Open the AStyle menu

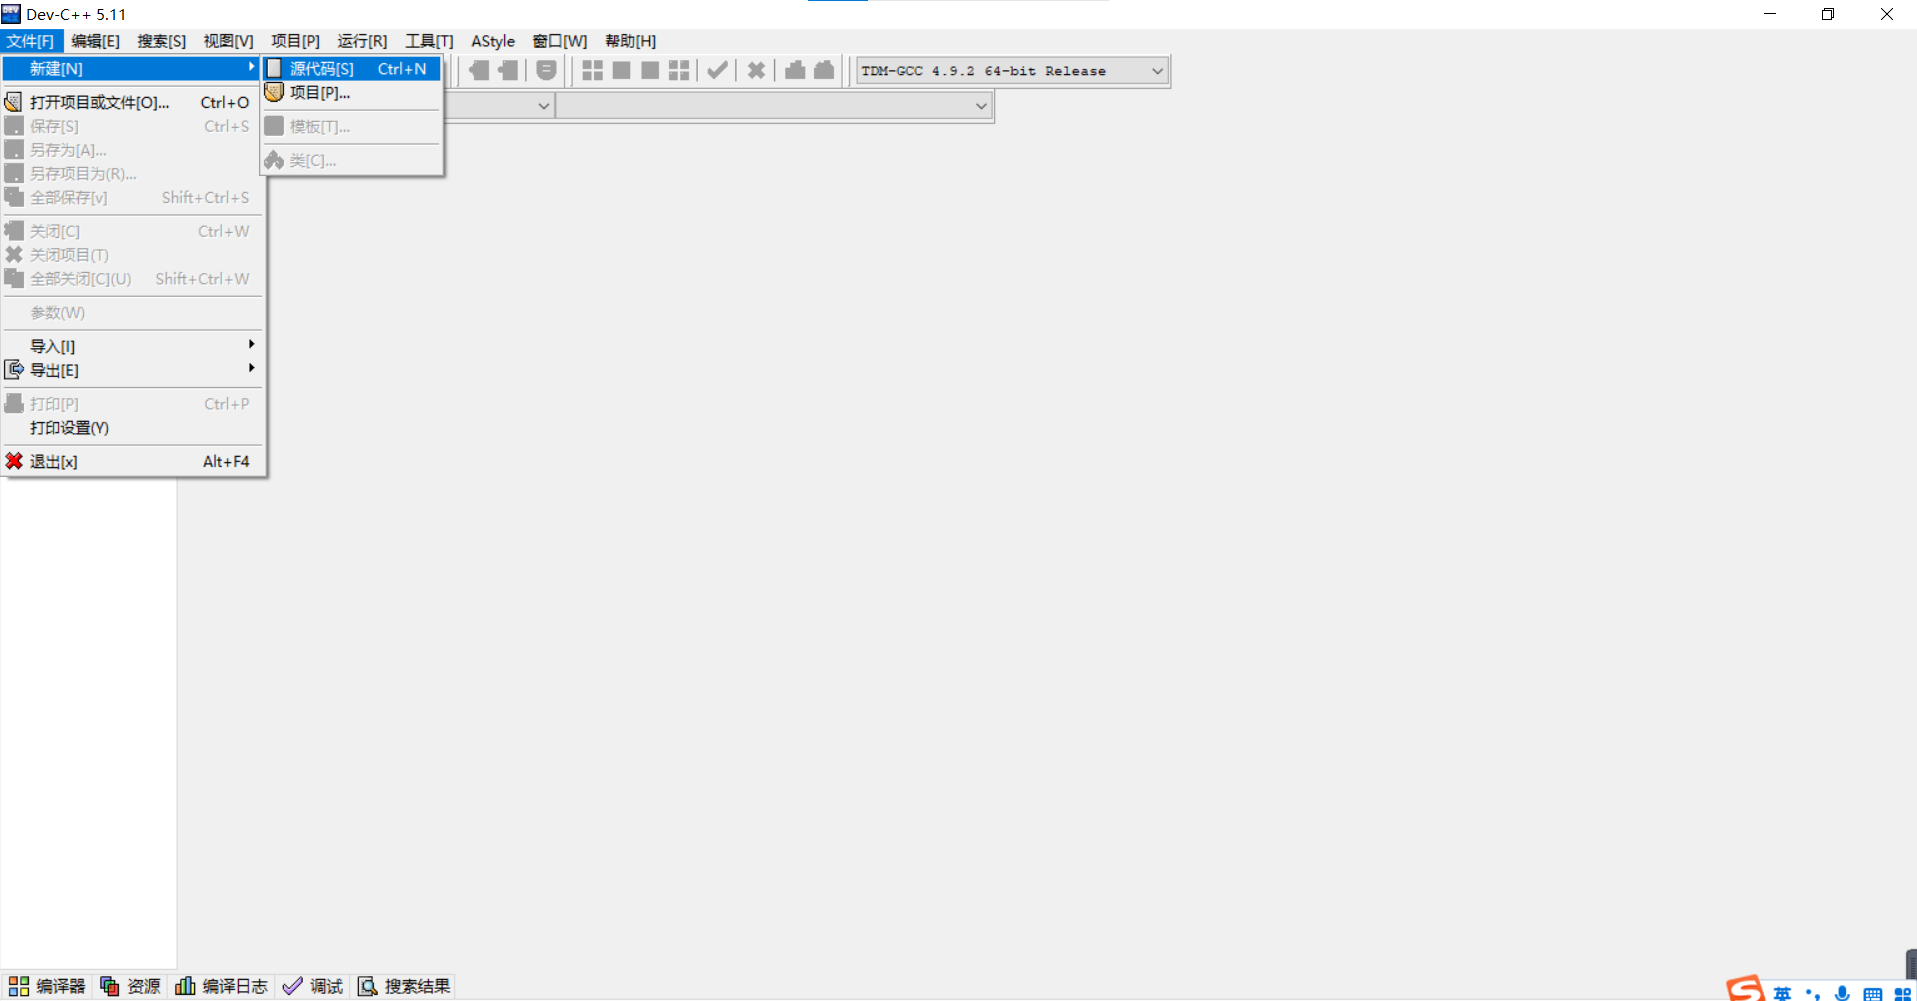(493, 41)
